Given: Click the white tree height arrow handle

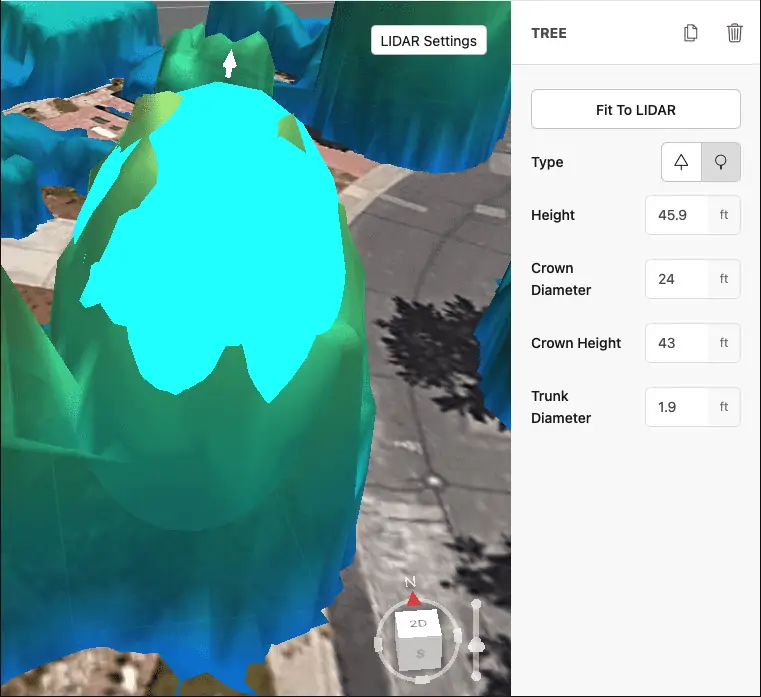Looking at the screenshot, I should 229,63.
